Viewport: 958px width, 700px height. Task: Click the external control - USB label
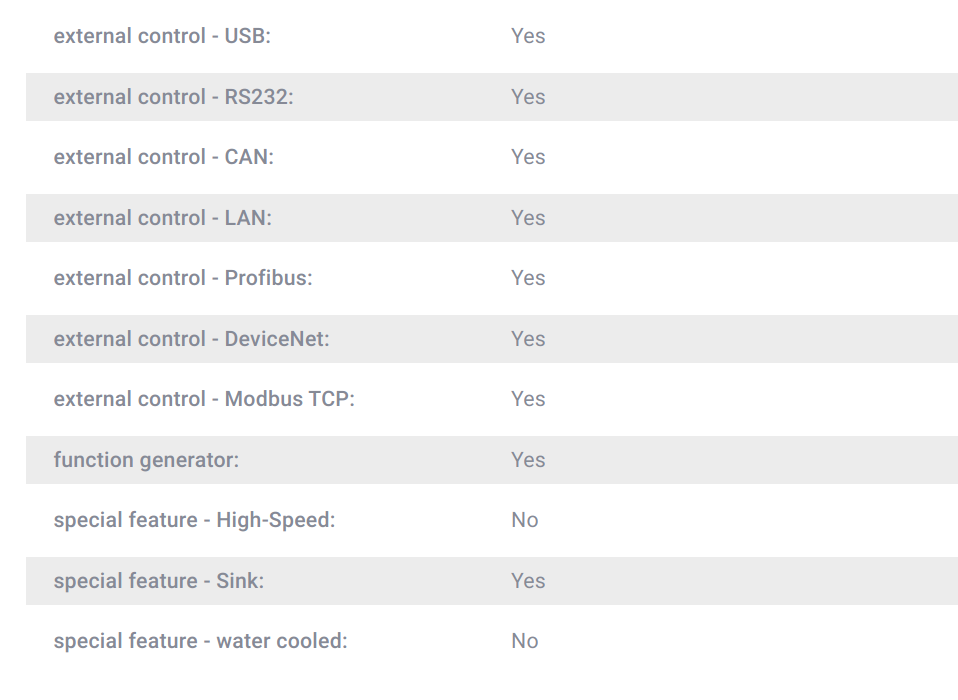coord(162,36)
